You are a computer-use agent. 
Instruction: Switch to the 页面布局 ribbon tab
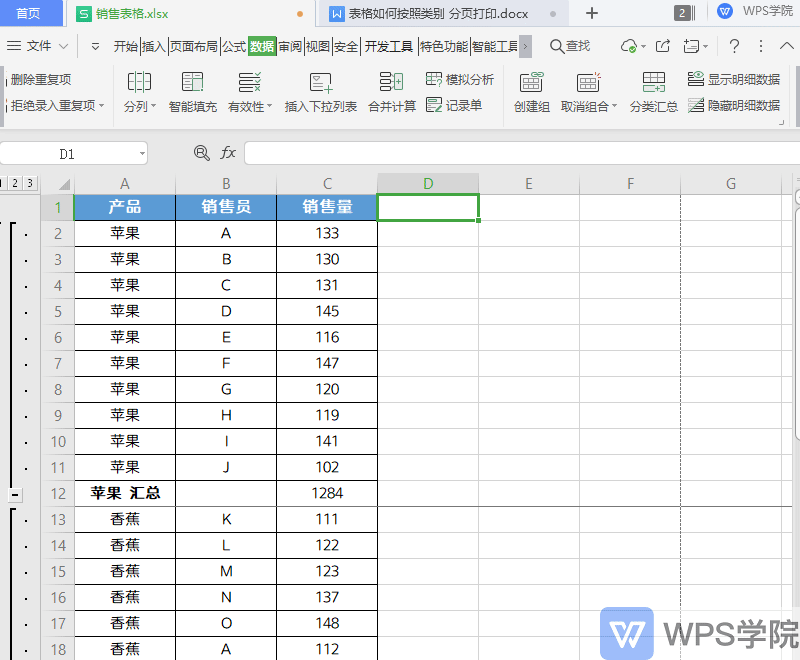pos(193,46)
